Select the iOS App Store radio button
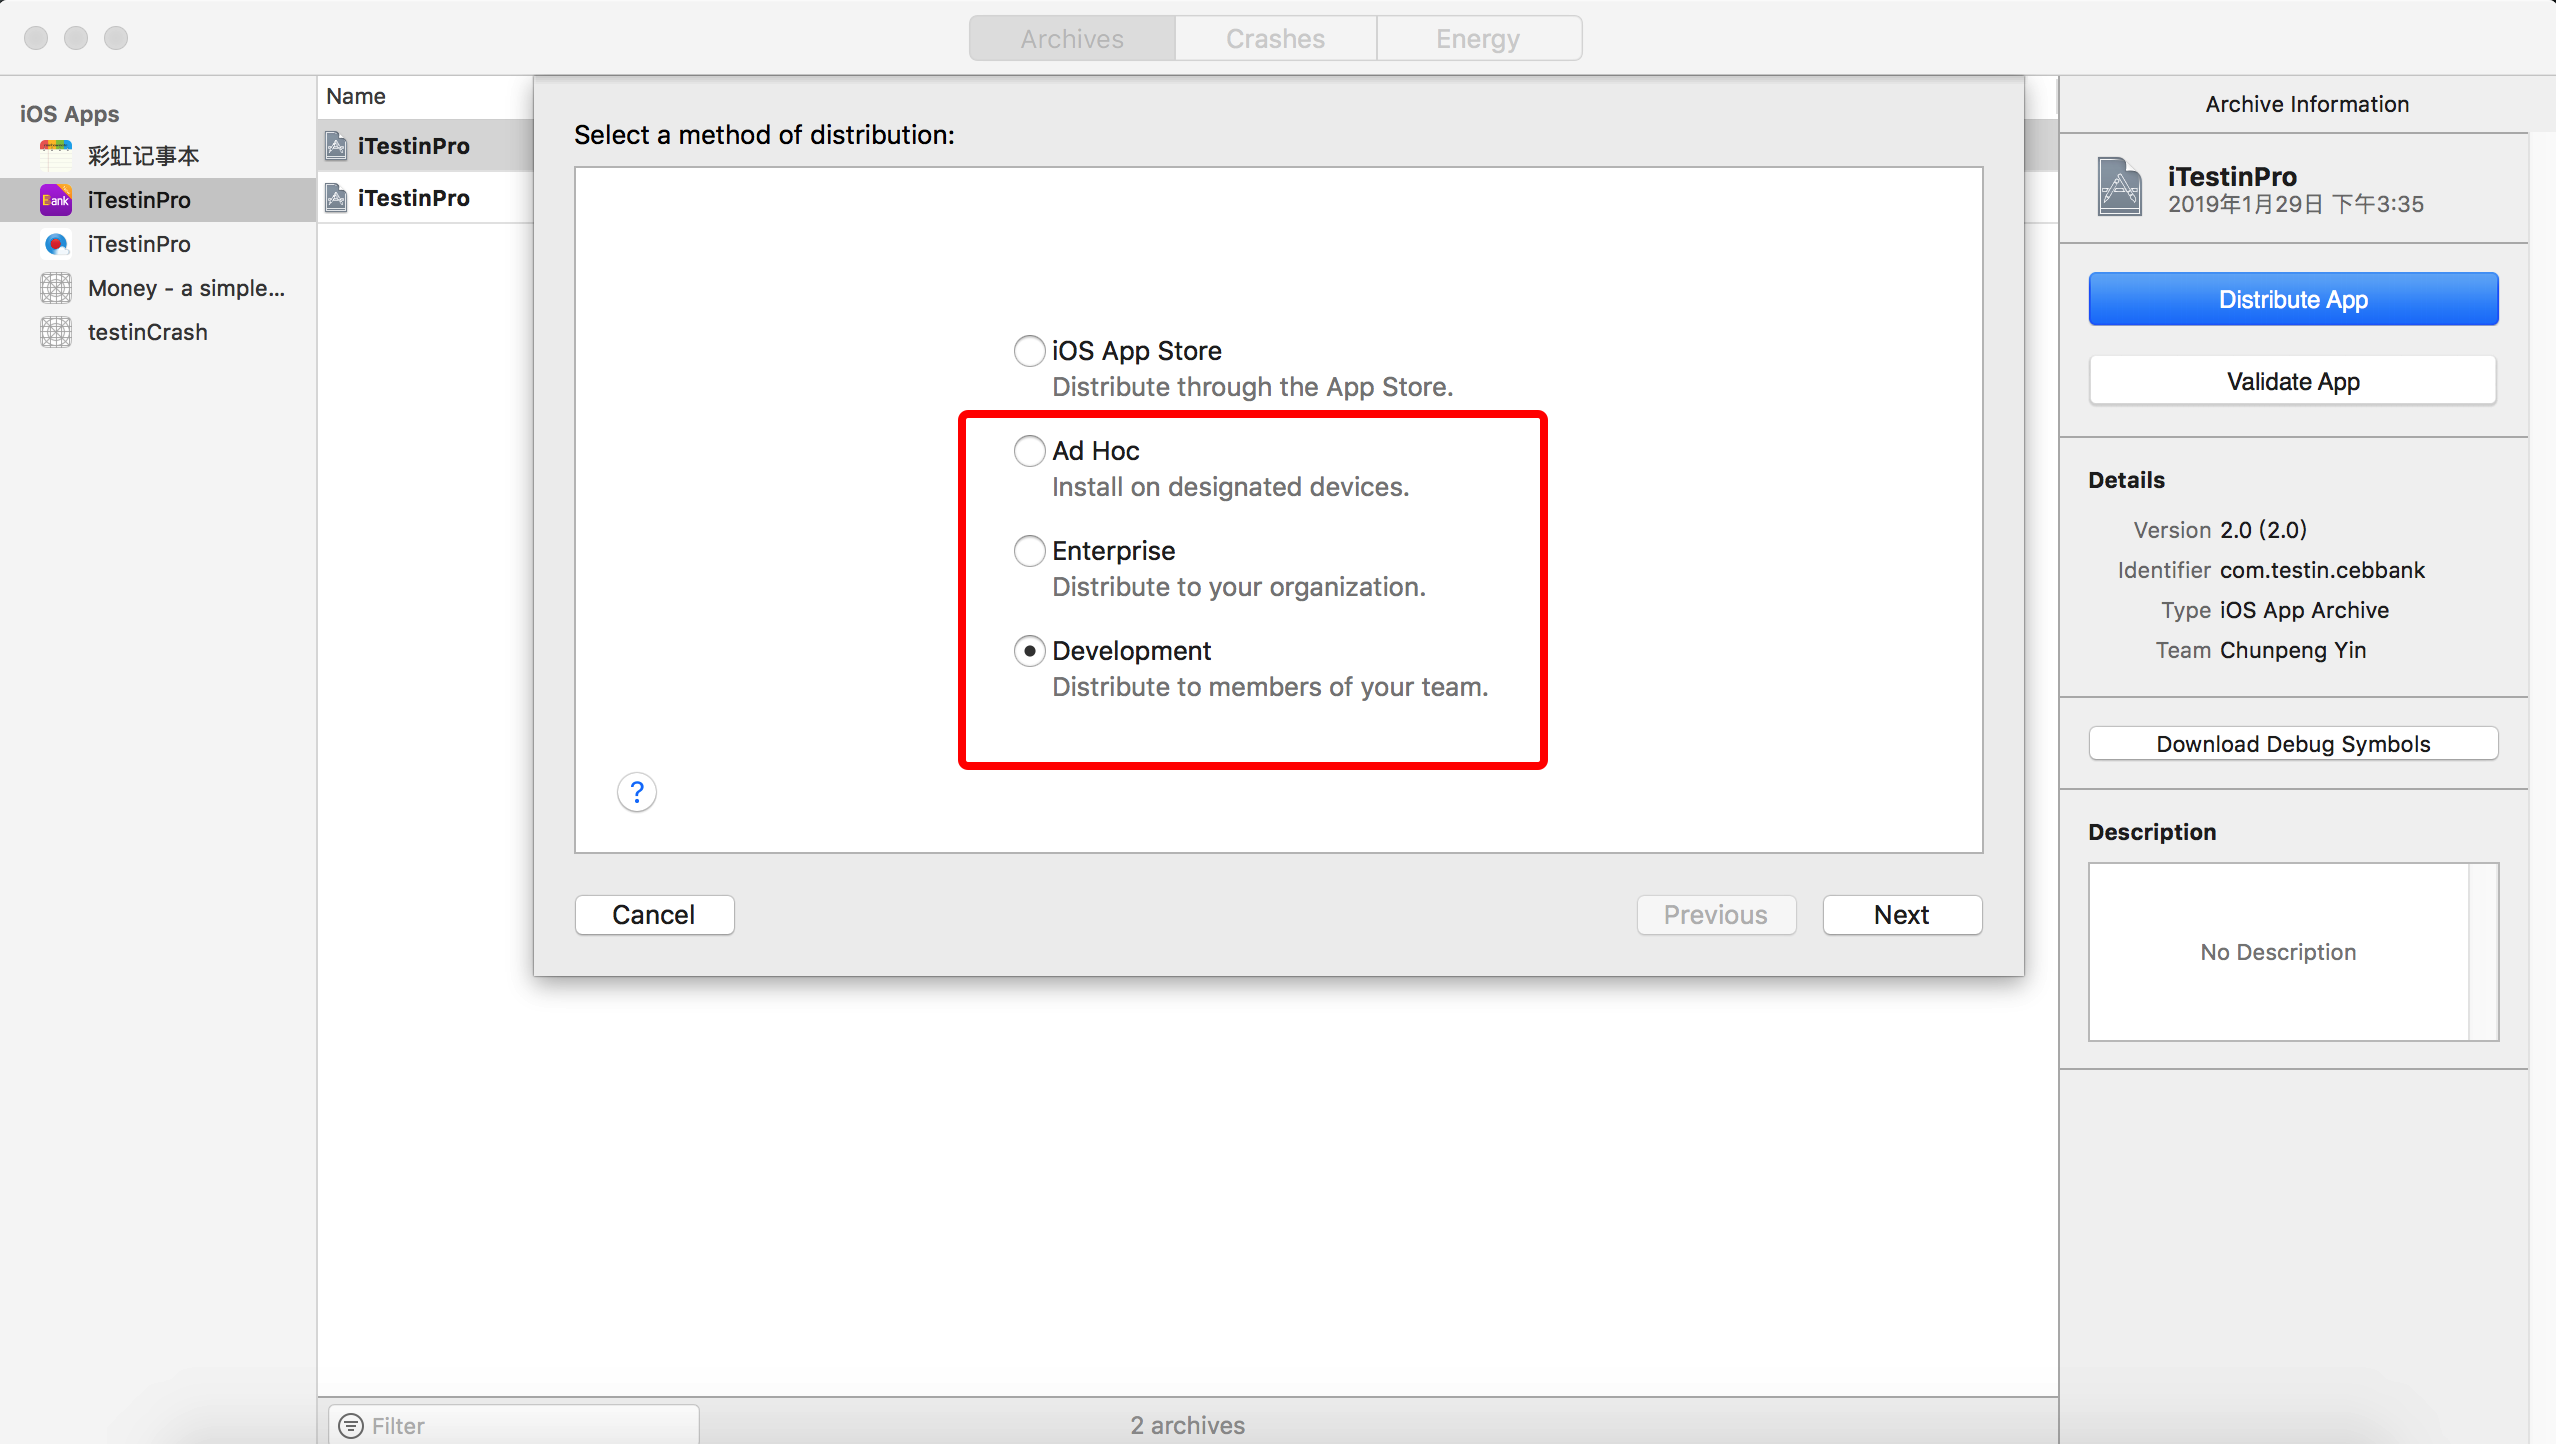Image resolution: width=2556 pixels, height=1444 pixels. (x=1029, y=351)
